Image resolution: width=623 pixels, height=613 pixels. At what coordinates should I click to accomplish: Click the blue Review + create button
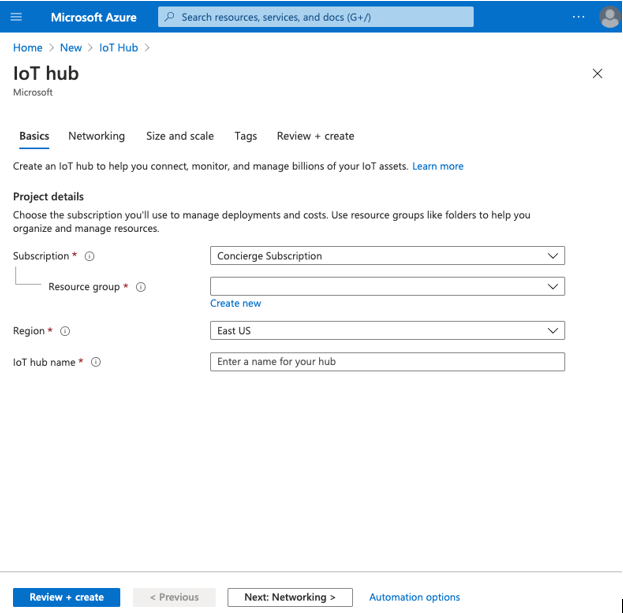tap(66, 597)
